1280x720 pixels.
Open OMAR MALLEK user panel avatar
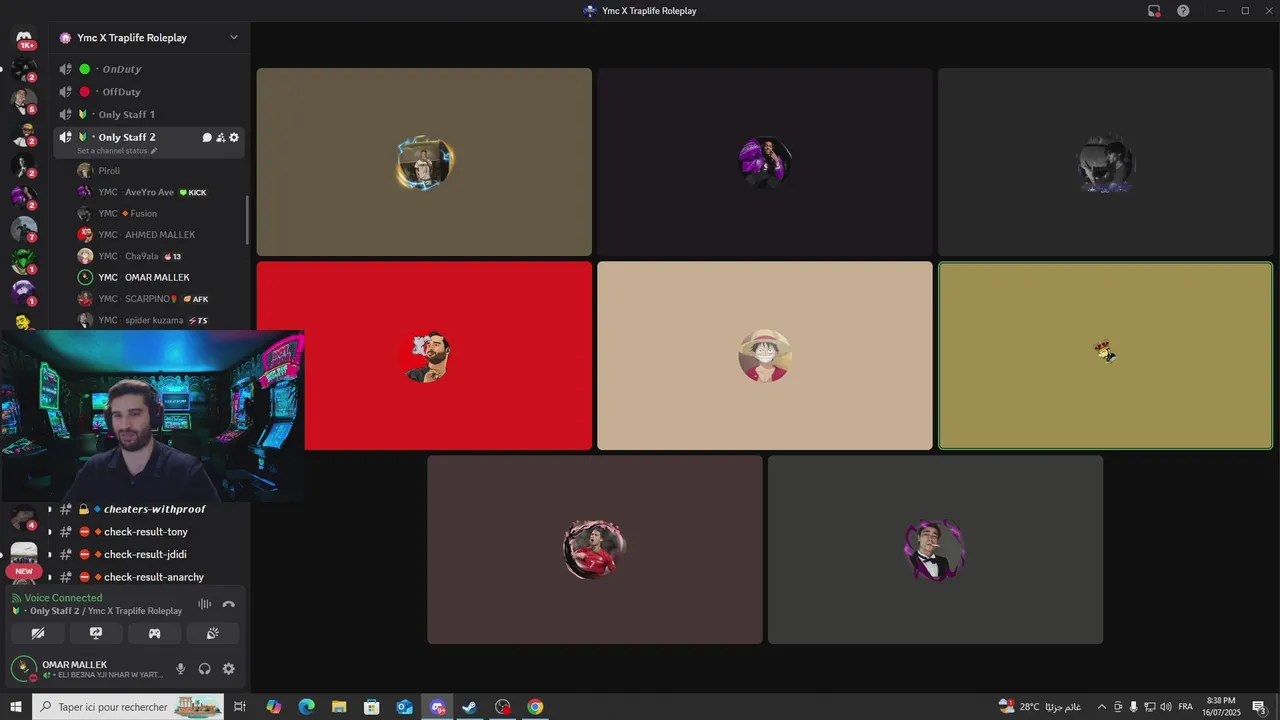(23, 668)
